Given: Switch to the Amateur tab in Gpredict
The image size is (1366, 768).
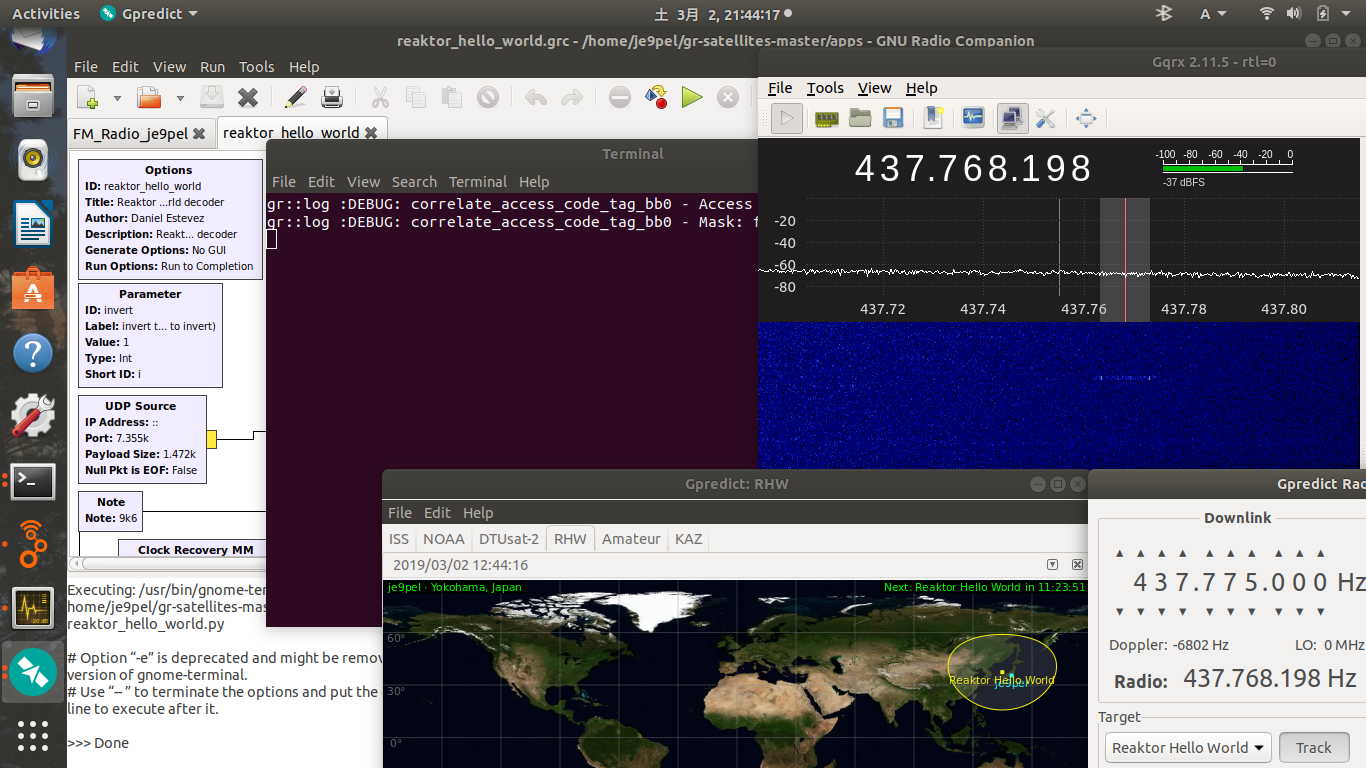Looking at the screenshot, I should click(631, 539).
